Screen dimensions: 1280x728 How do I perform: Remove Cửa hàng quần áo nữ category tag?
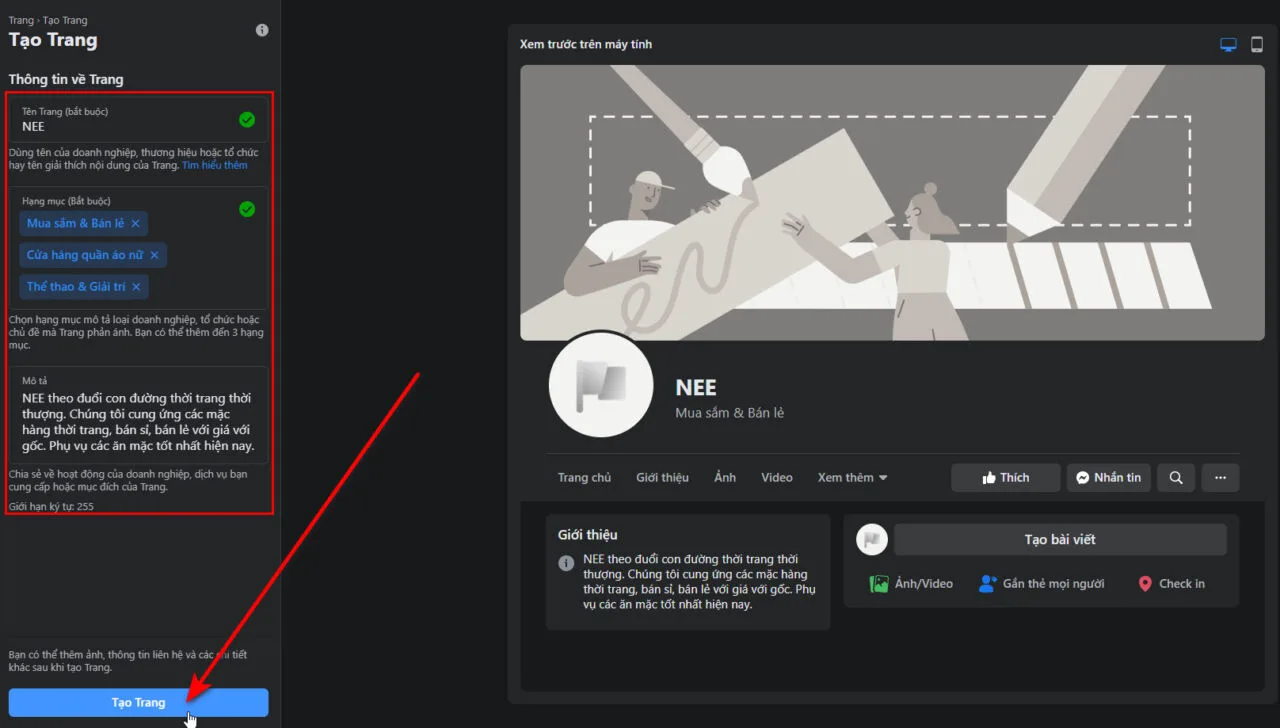pos(154,255)
